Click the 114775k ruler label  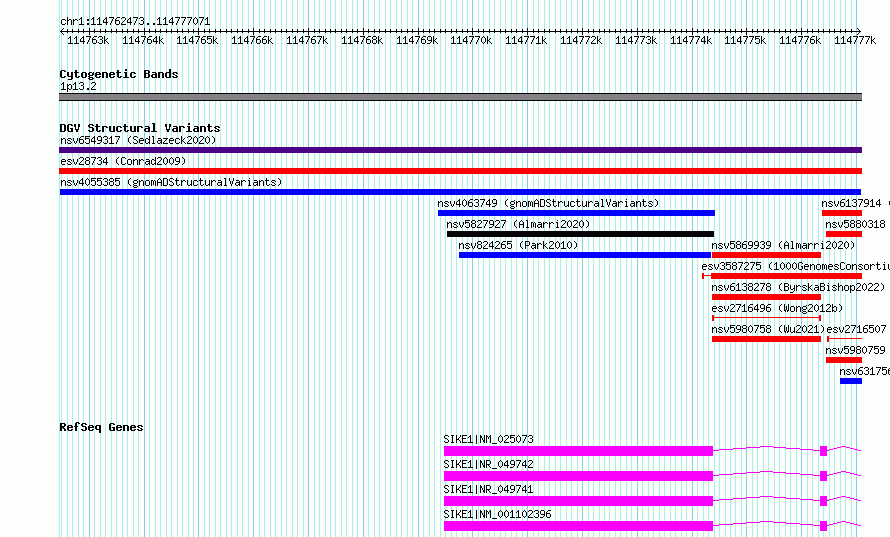(745, 41)
